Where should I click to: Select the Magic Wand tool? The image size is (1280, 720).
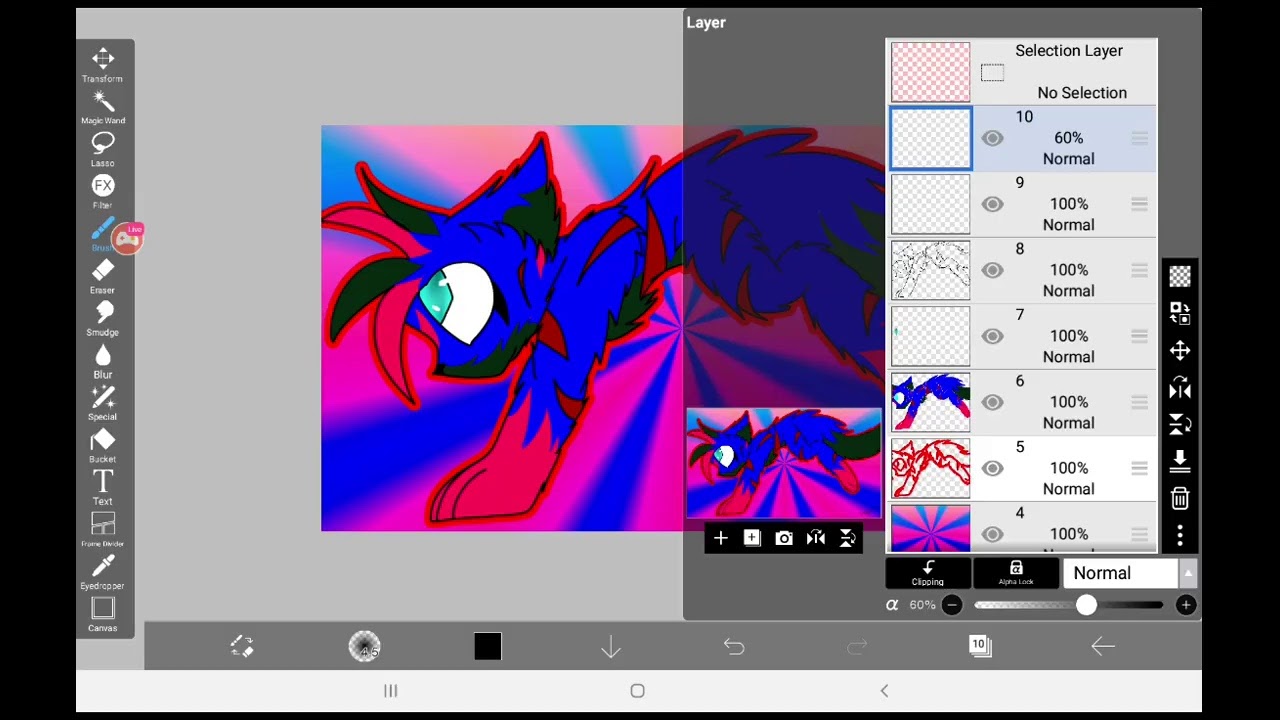[x=103, y=107]
